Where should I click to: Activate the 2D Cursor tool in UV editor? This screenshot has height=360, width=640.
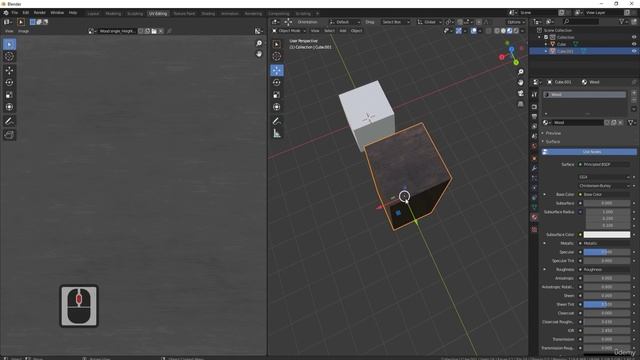point(9,56)
